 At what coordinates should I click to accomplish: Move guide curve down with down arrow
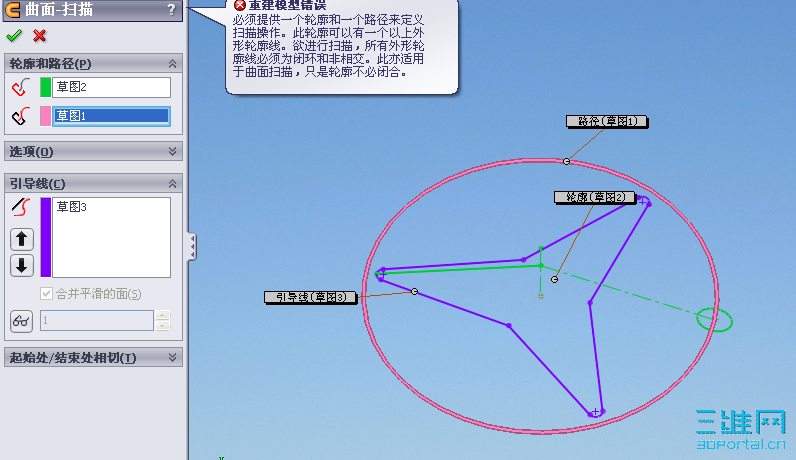point(22,266)
